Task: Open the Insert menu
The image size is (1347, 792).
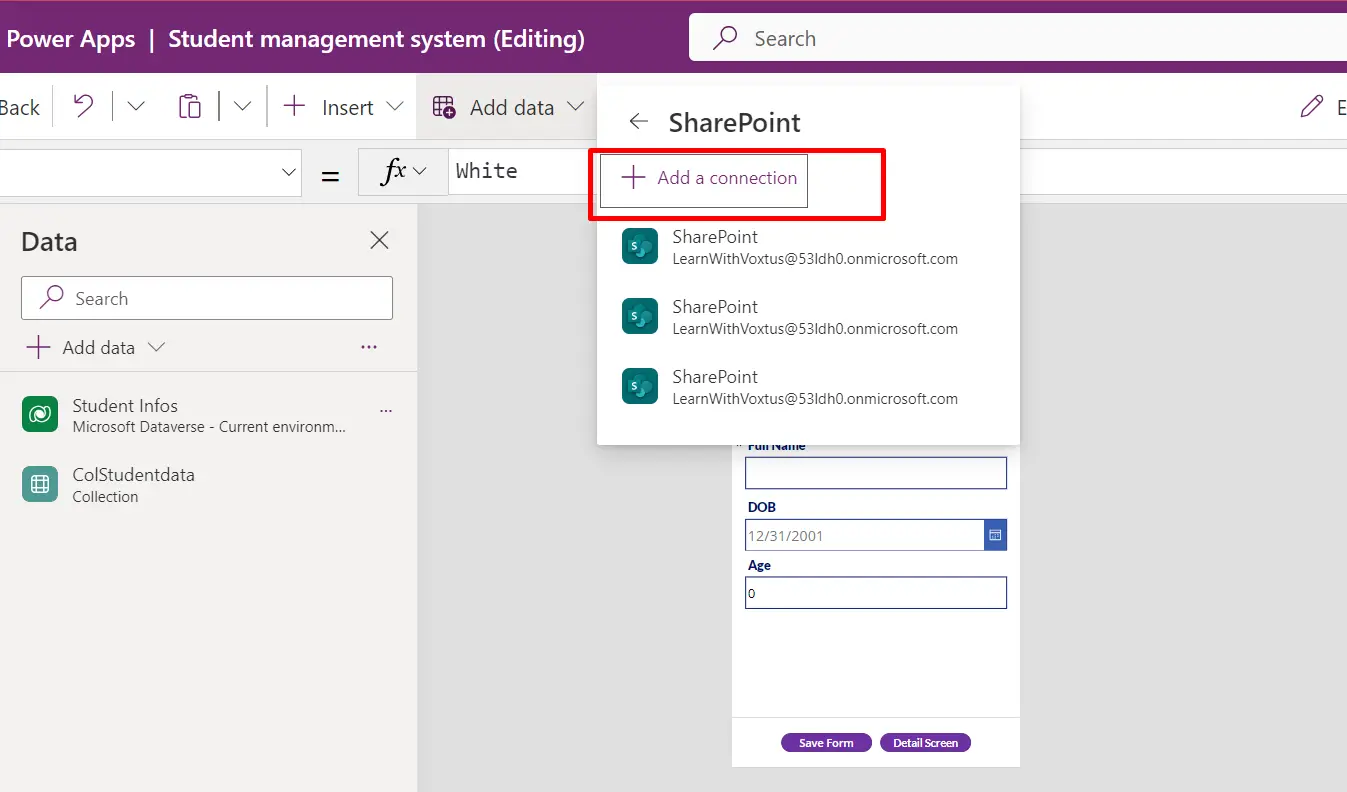Action: (343, 107)
